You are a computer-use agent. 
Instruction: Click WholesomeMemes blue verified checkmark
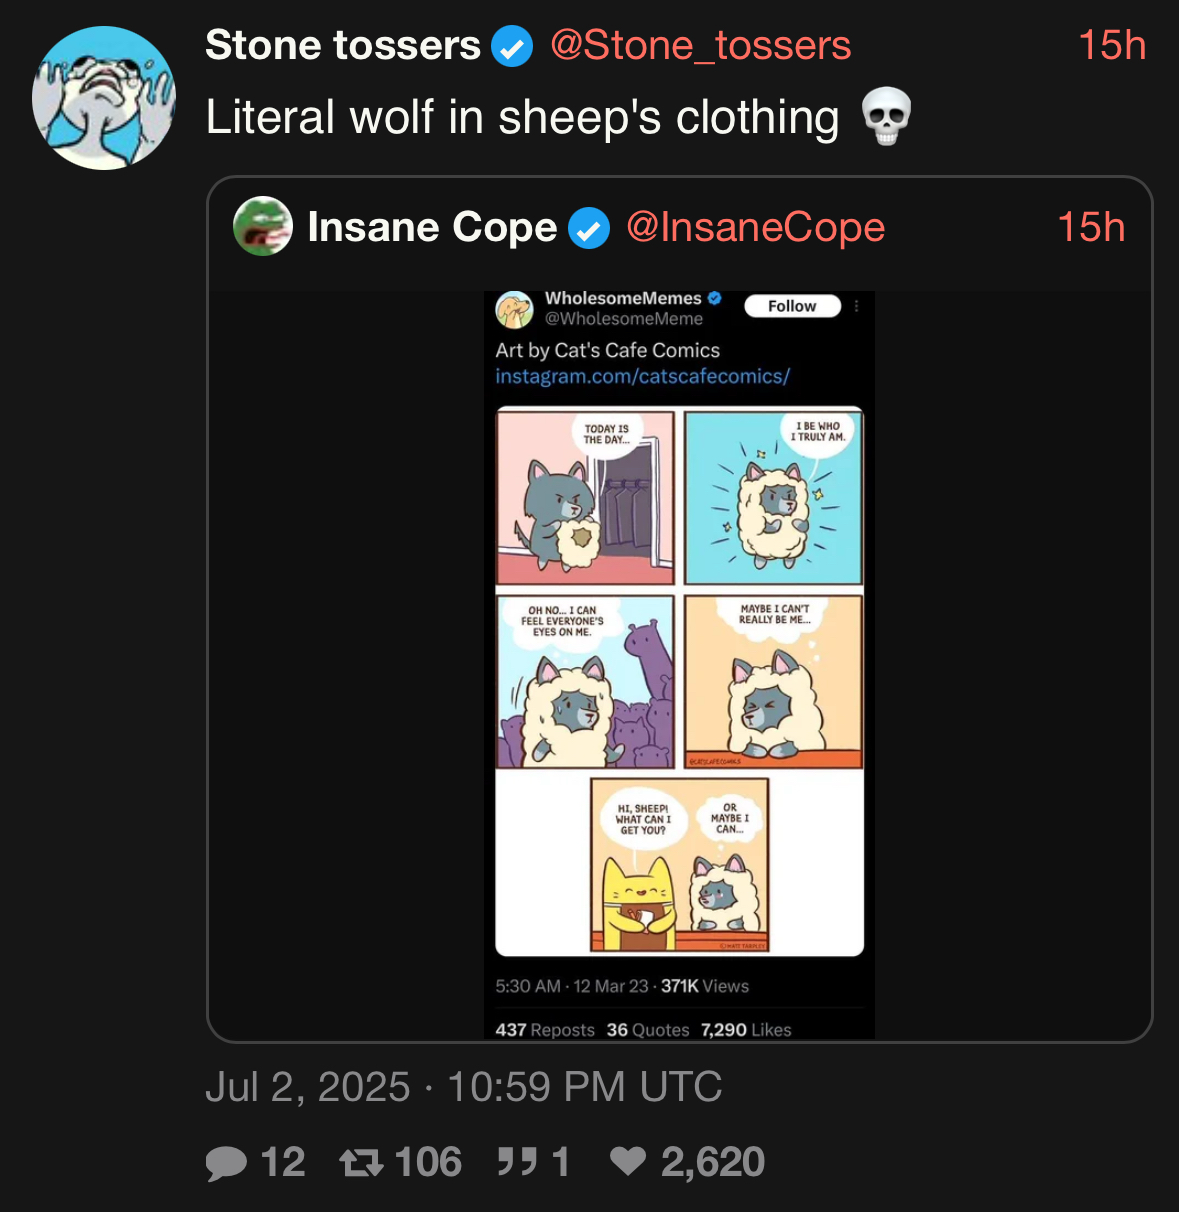tap(715, 298)
